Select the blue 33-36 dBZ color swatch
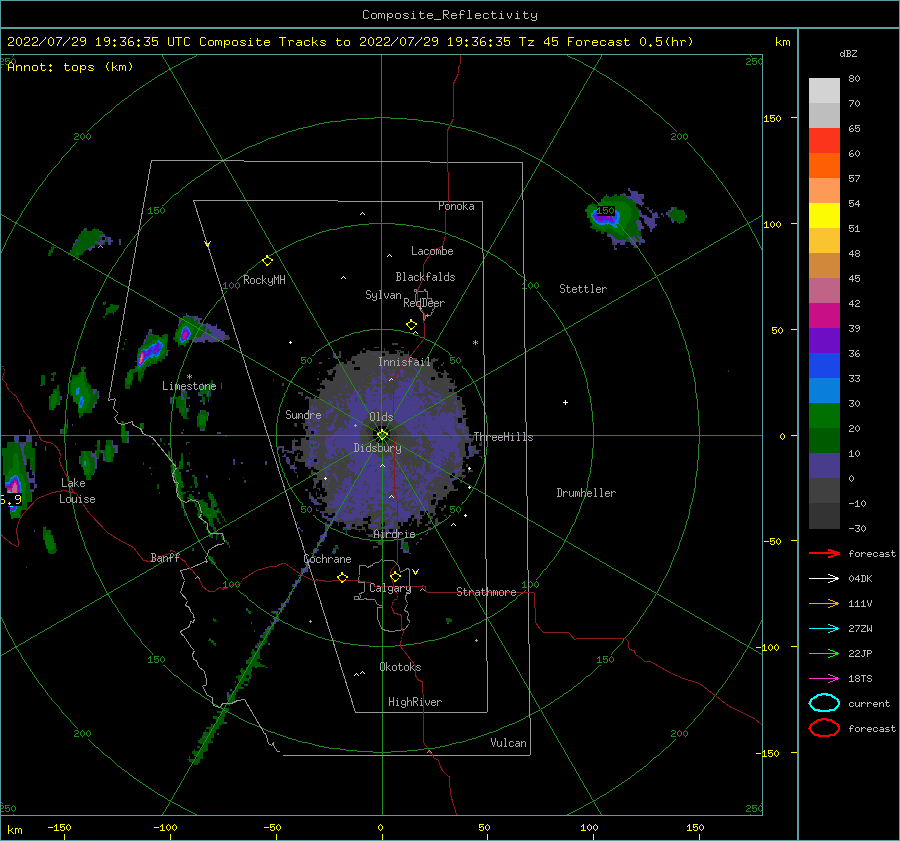 click(x=824, y=366)
